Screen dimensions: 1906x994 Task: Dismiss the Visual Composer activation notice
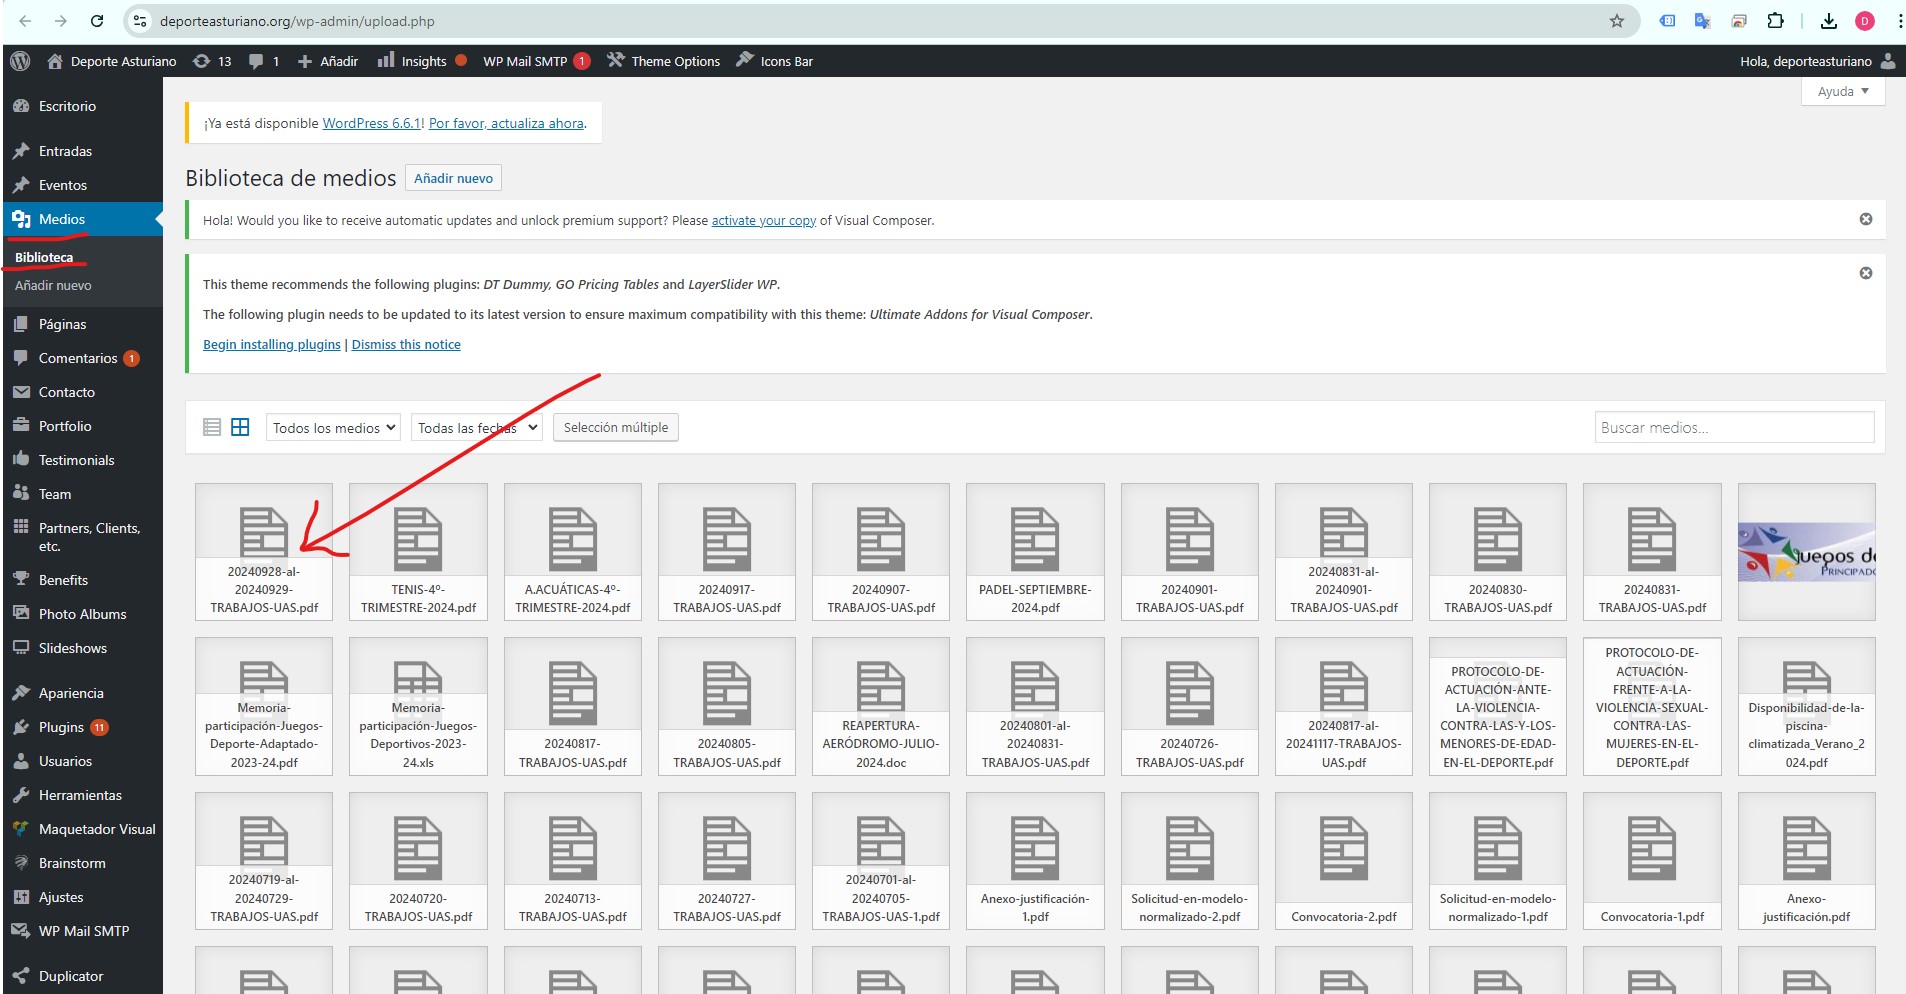click(1865, 219)
